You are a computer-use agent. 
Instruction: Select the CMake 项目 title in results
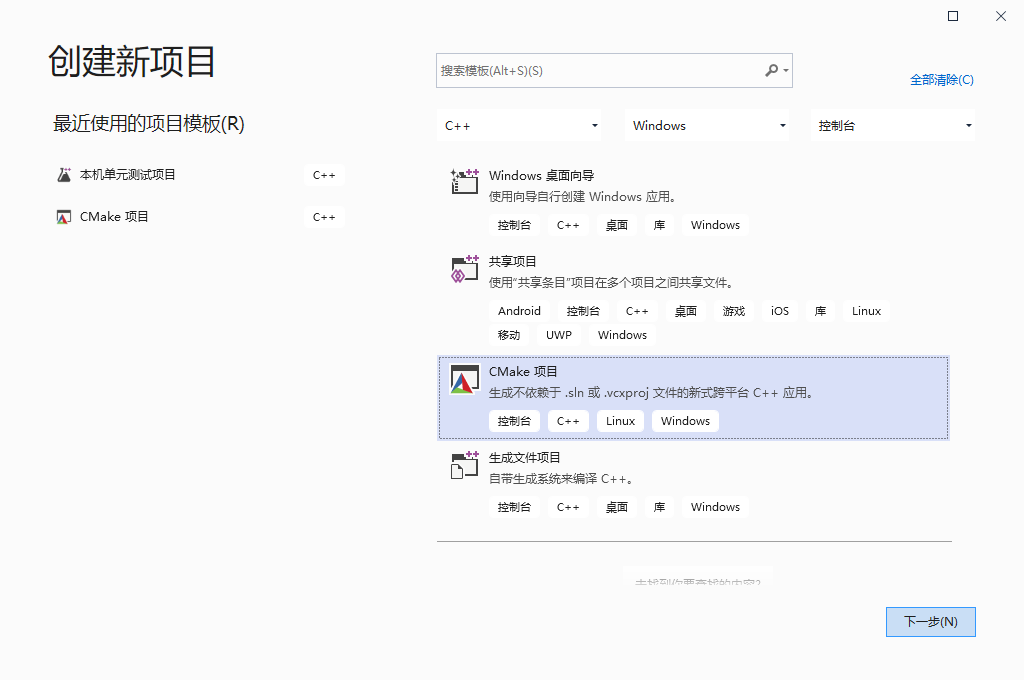click(x=523, y=372)
